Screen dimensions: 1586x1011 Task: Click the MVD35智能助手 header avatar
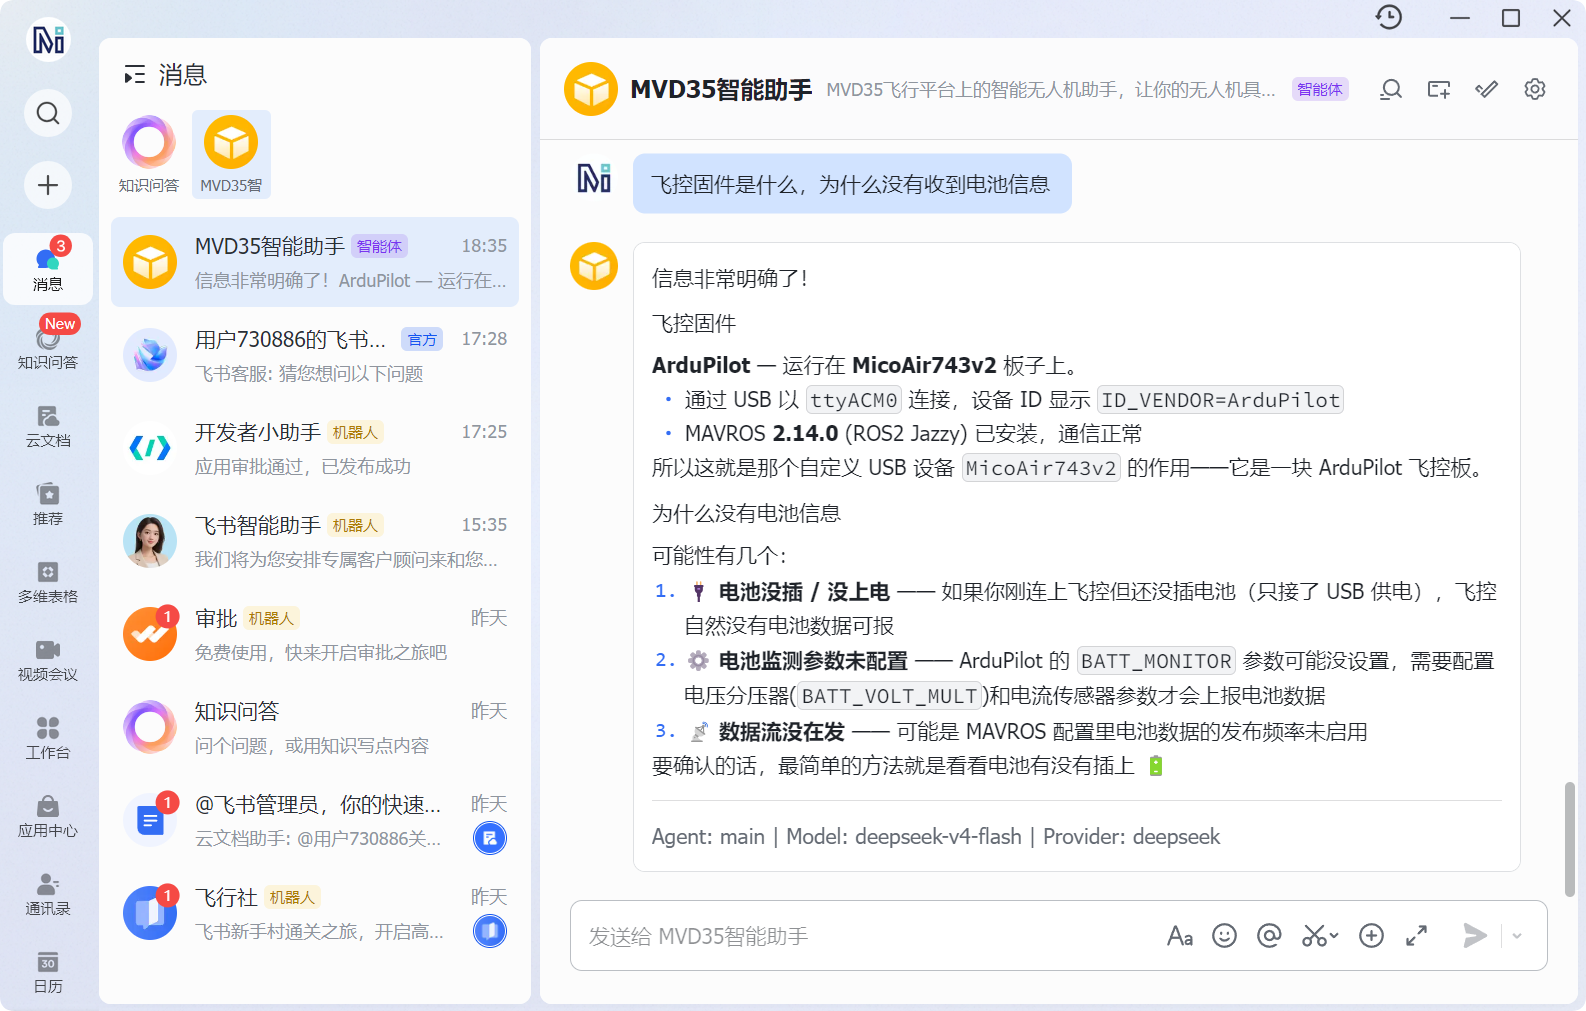[x=591, y=89]
